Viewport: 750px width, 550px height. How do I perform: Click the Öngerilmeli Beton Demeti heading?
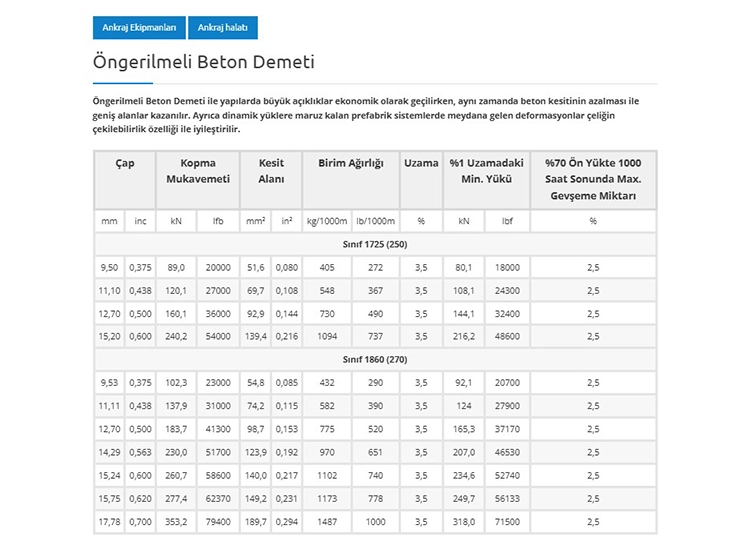(x=203, y=62)
